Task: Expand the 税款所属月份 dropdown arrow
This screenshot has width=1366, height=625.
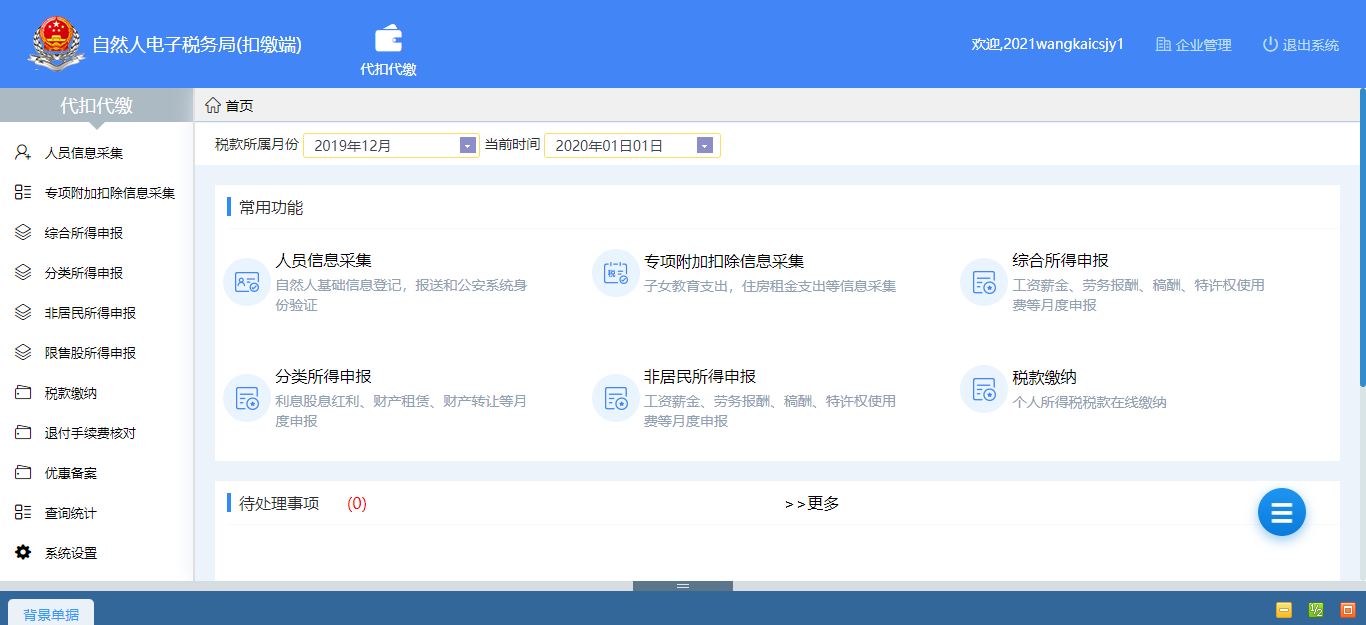Action: [467, 146]
